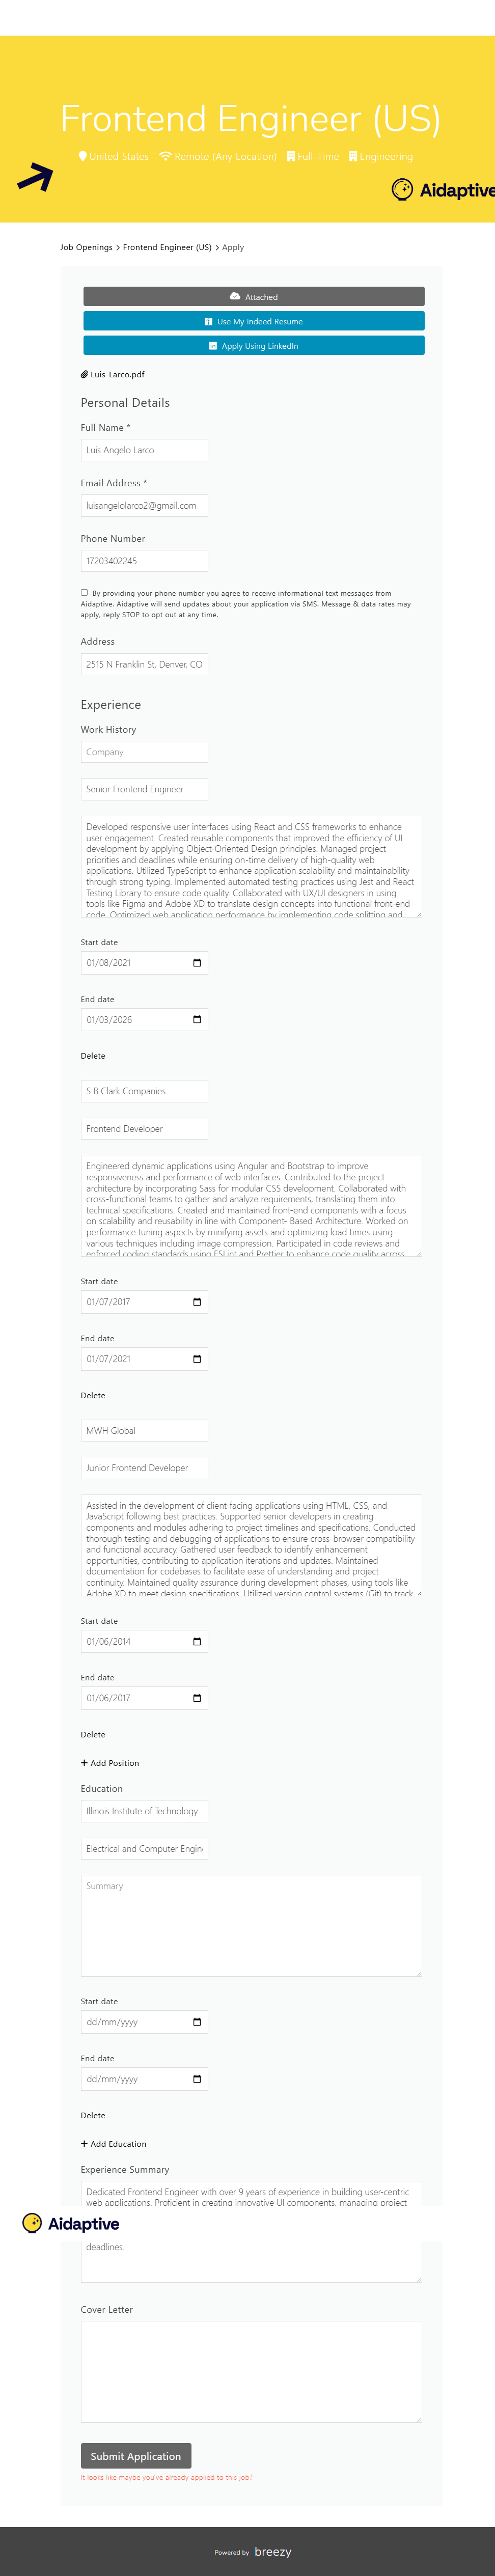Go to Job Openings breadcrumb
Image resolution: width=495 pixels, height=2576 pixels.
click(x=86, y=247)
